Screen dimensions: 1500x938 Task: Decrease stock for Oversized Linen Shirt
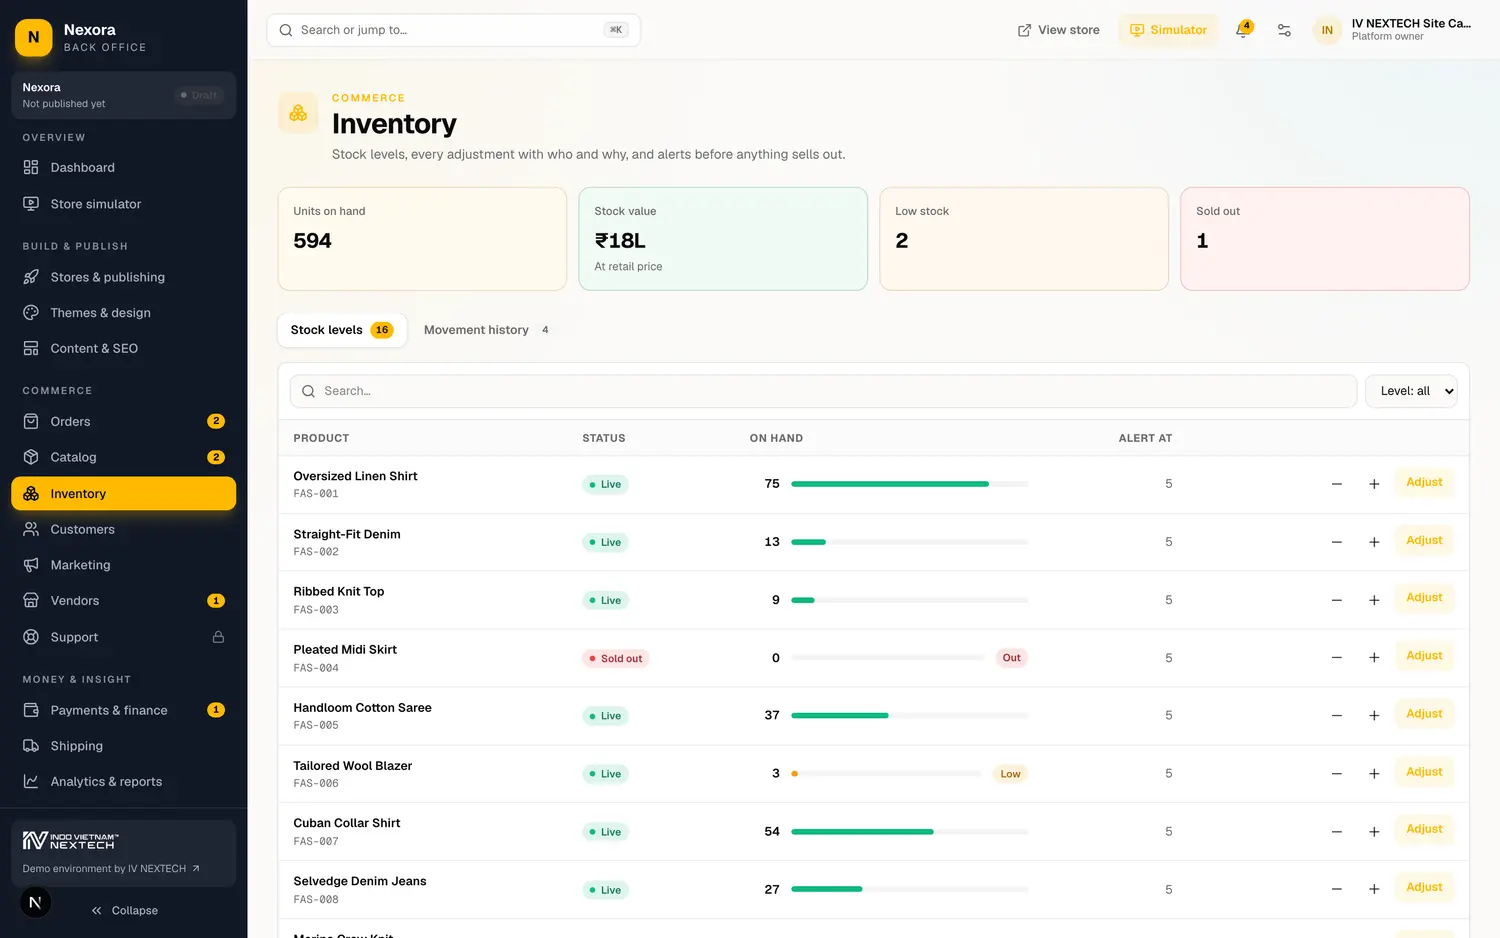tap(1337, 484)
